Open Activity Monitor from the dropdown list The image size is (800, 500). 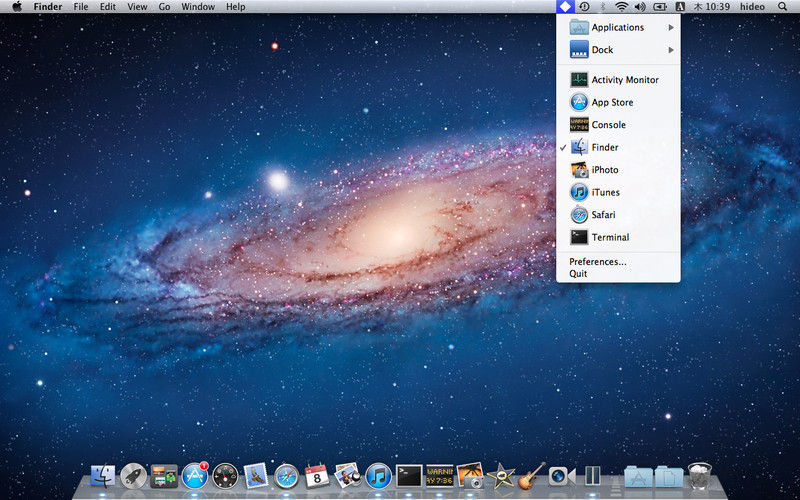pos(624,80)
